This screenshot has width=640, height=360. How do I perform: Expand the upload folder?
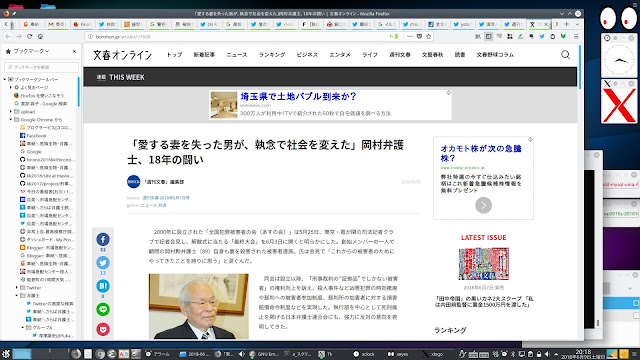[11, 111]
